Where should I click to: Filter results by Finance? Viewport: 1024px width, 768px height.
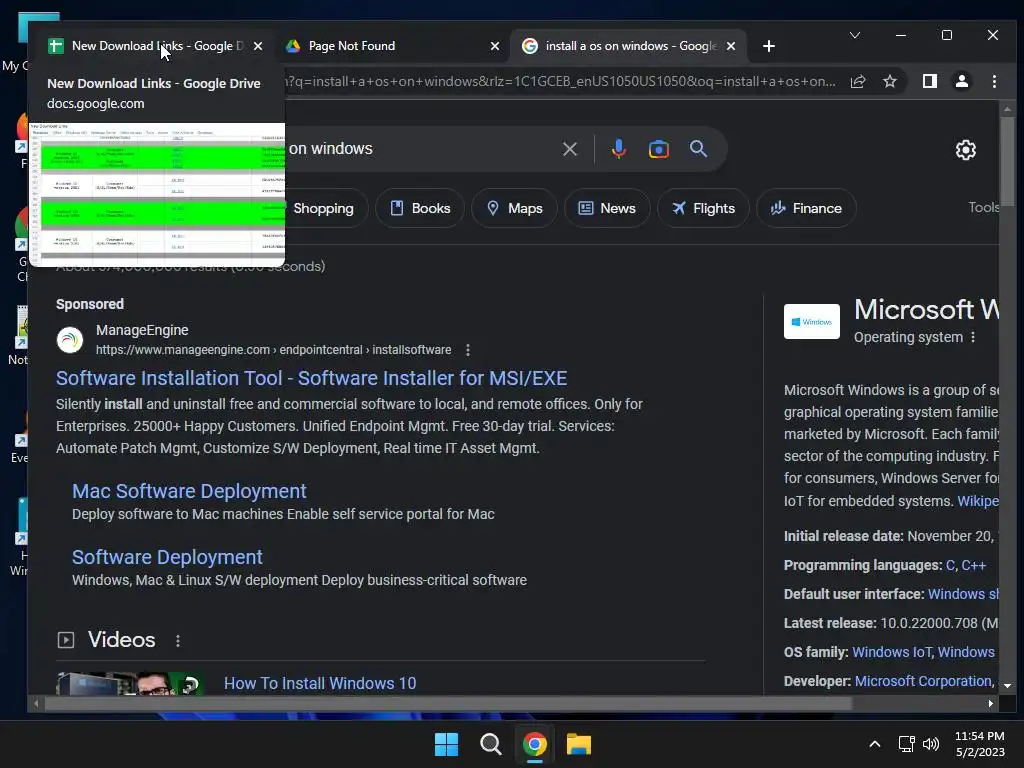tap(806, 208)
